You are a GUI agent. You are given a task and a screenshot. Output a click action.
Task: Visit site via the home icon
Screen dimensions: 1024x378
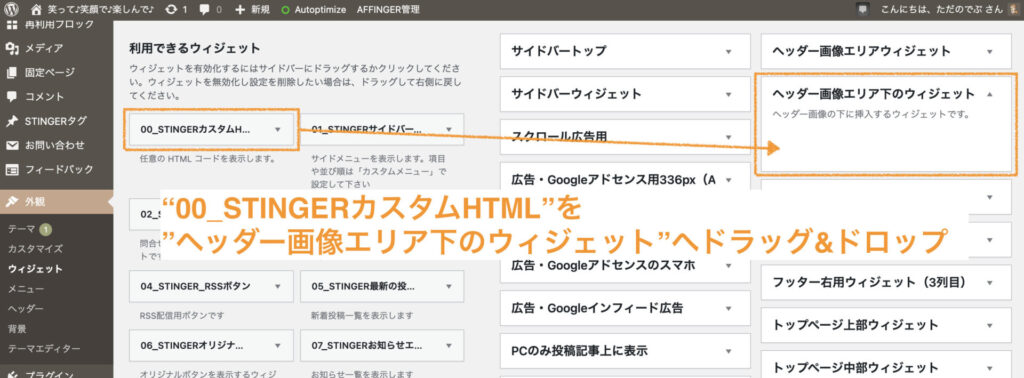click(37, 9)
